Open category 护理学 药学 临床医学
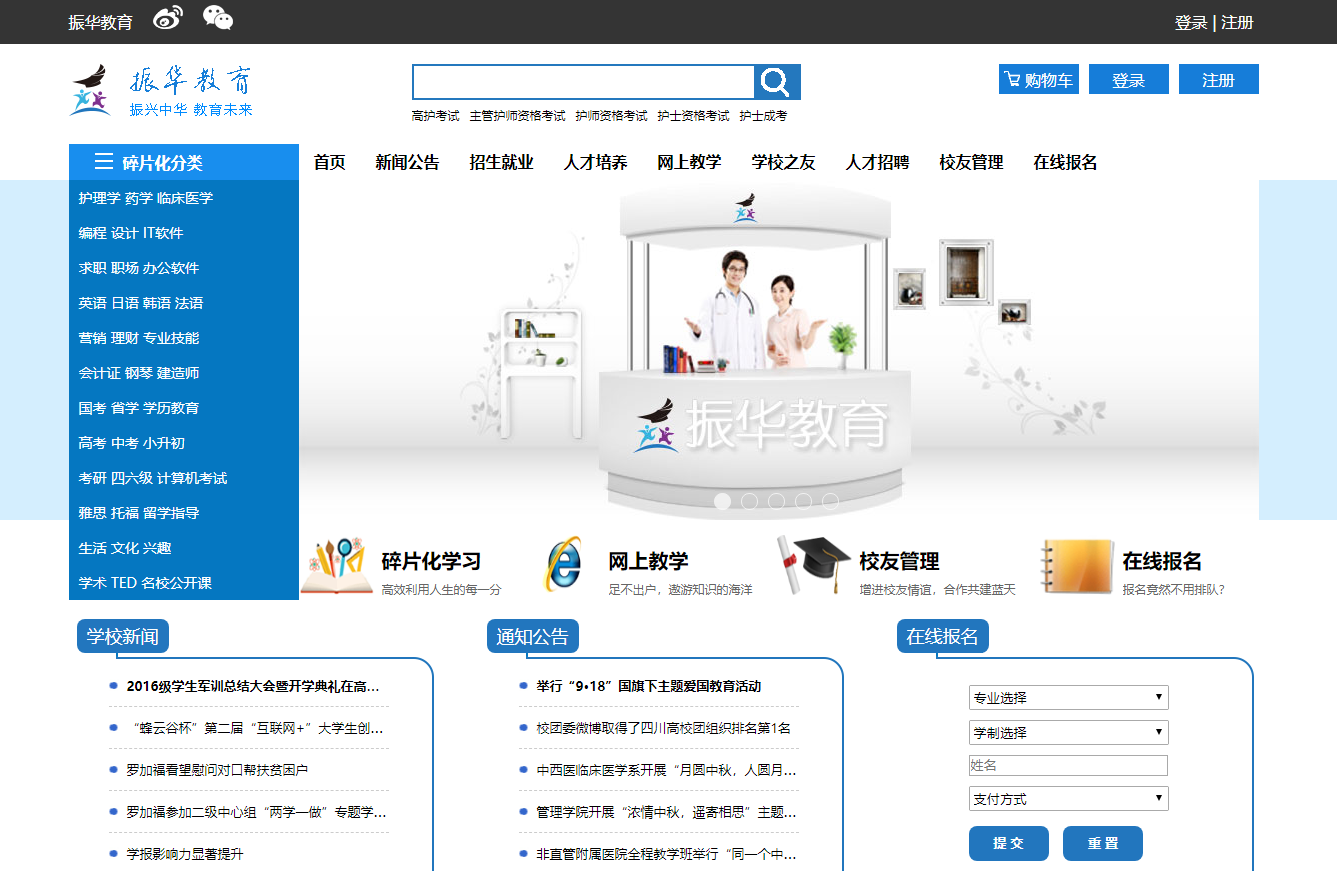1337x871 pixels. pyautogui.click(x=184, y=198)
